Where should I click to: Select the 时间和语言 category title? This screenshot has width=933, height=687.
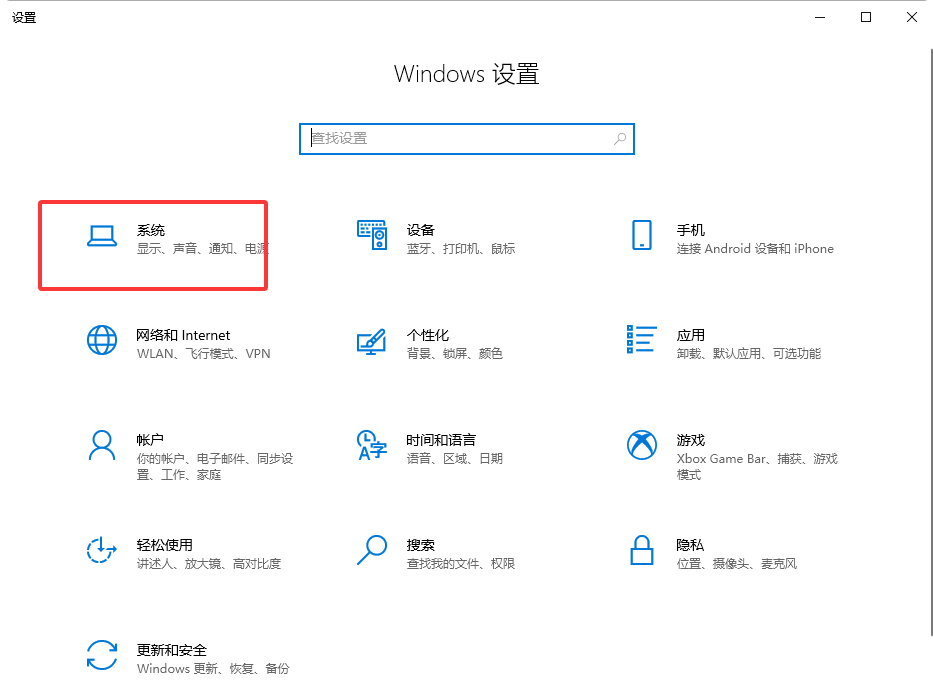coord(441,440)
